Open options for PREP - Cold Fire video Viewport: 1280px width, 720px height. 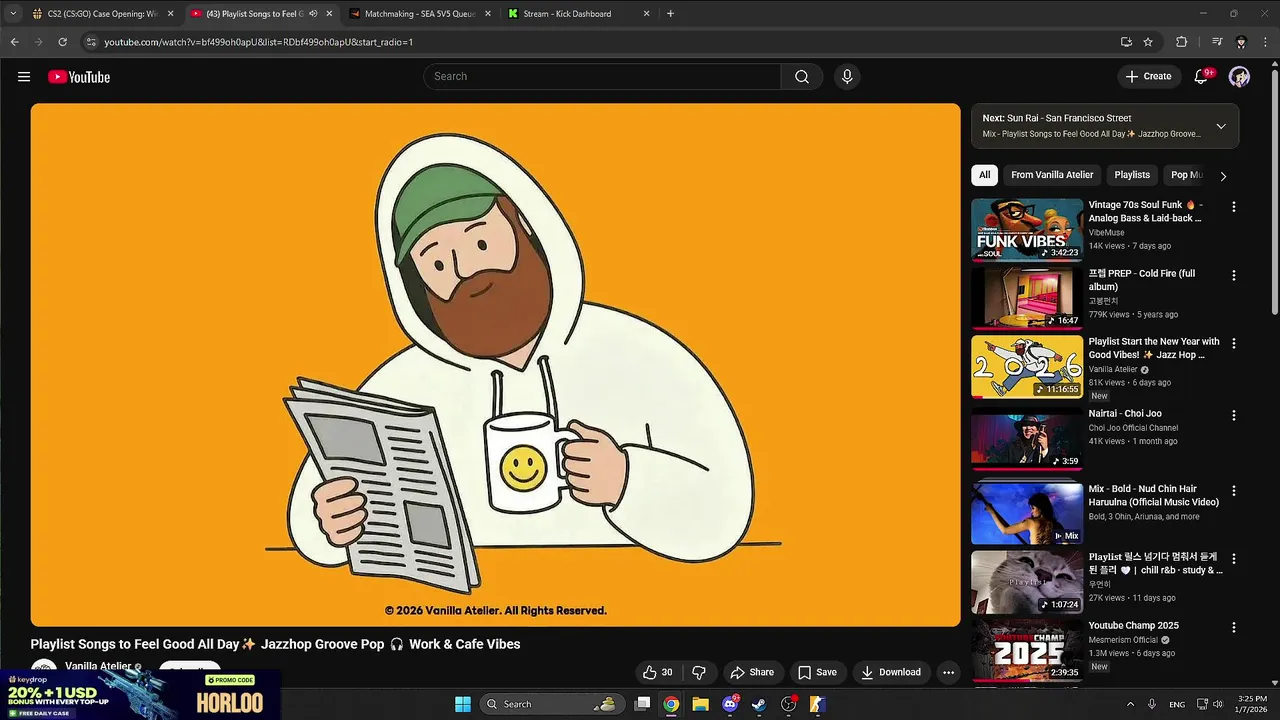coord(1233,275)
